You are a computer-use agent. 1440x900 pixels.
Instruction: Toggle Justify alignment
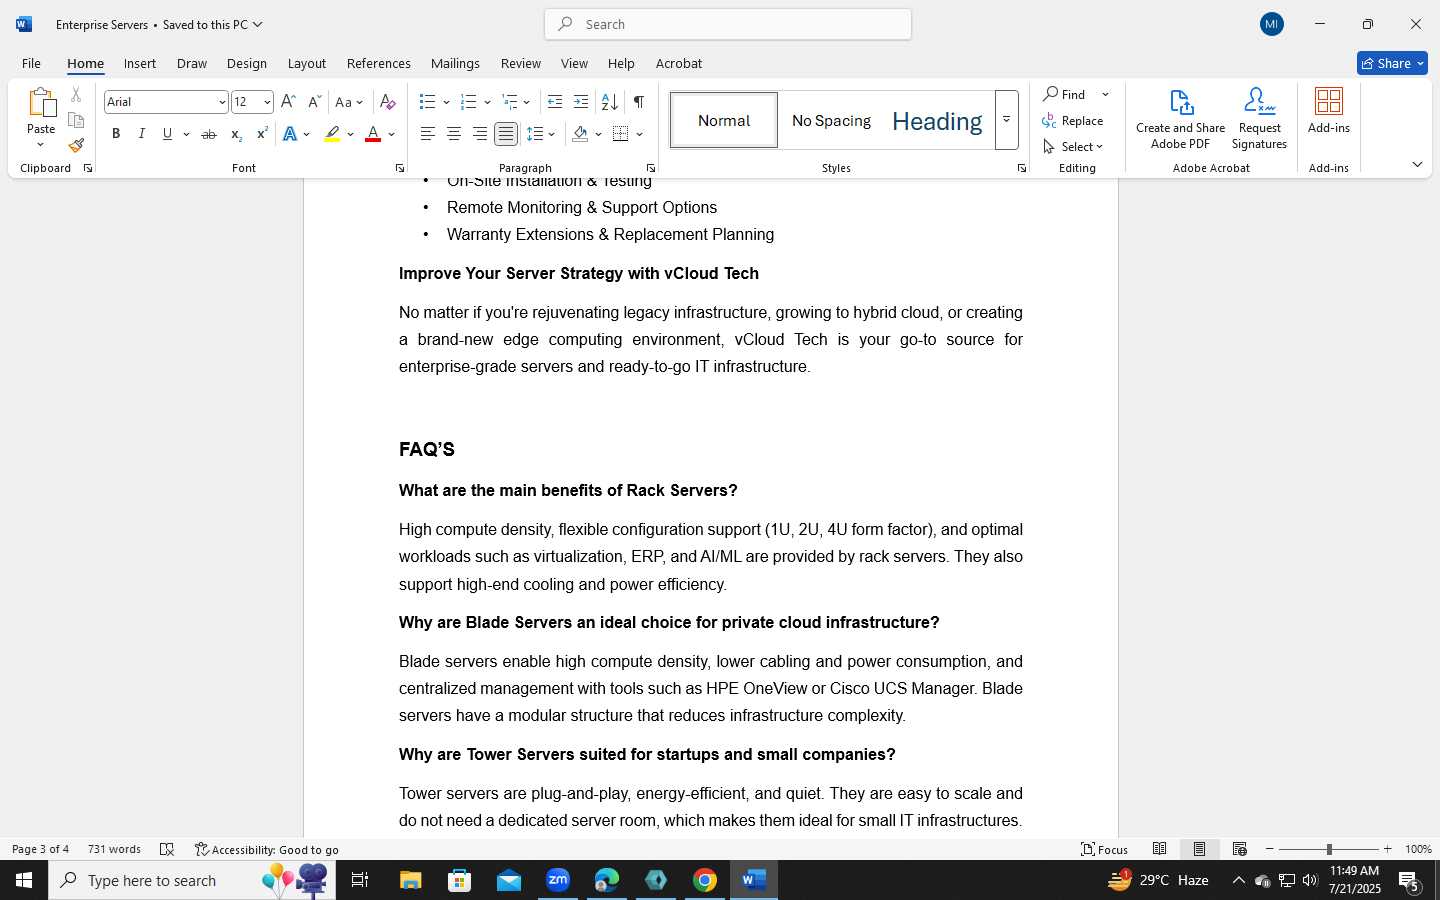(506, 134)
